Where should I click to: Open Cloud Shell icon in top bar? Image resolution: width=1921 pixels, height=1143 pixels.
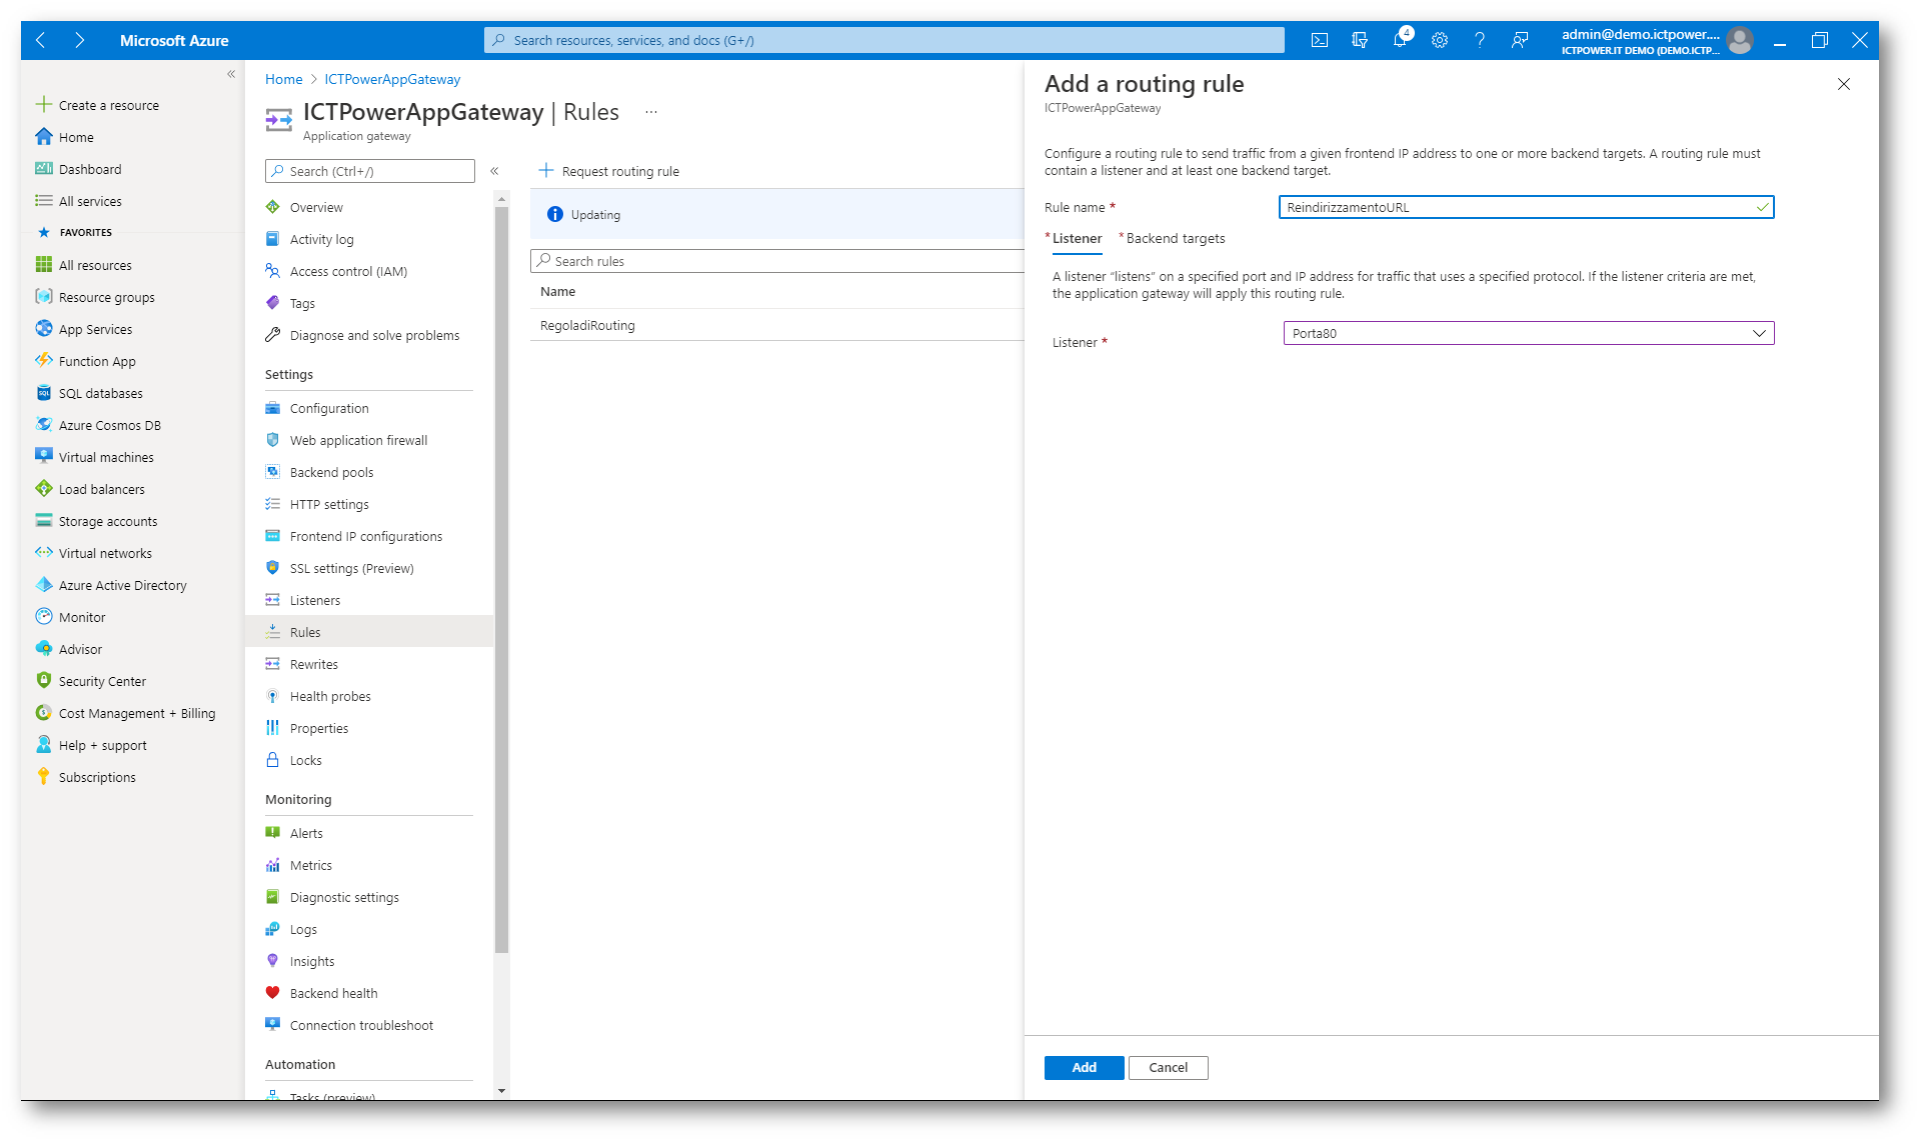(1319, 40)
